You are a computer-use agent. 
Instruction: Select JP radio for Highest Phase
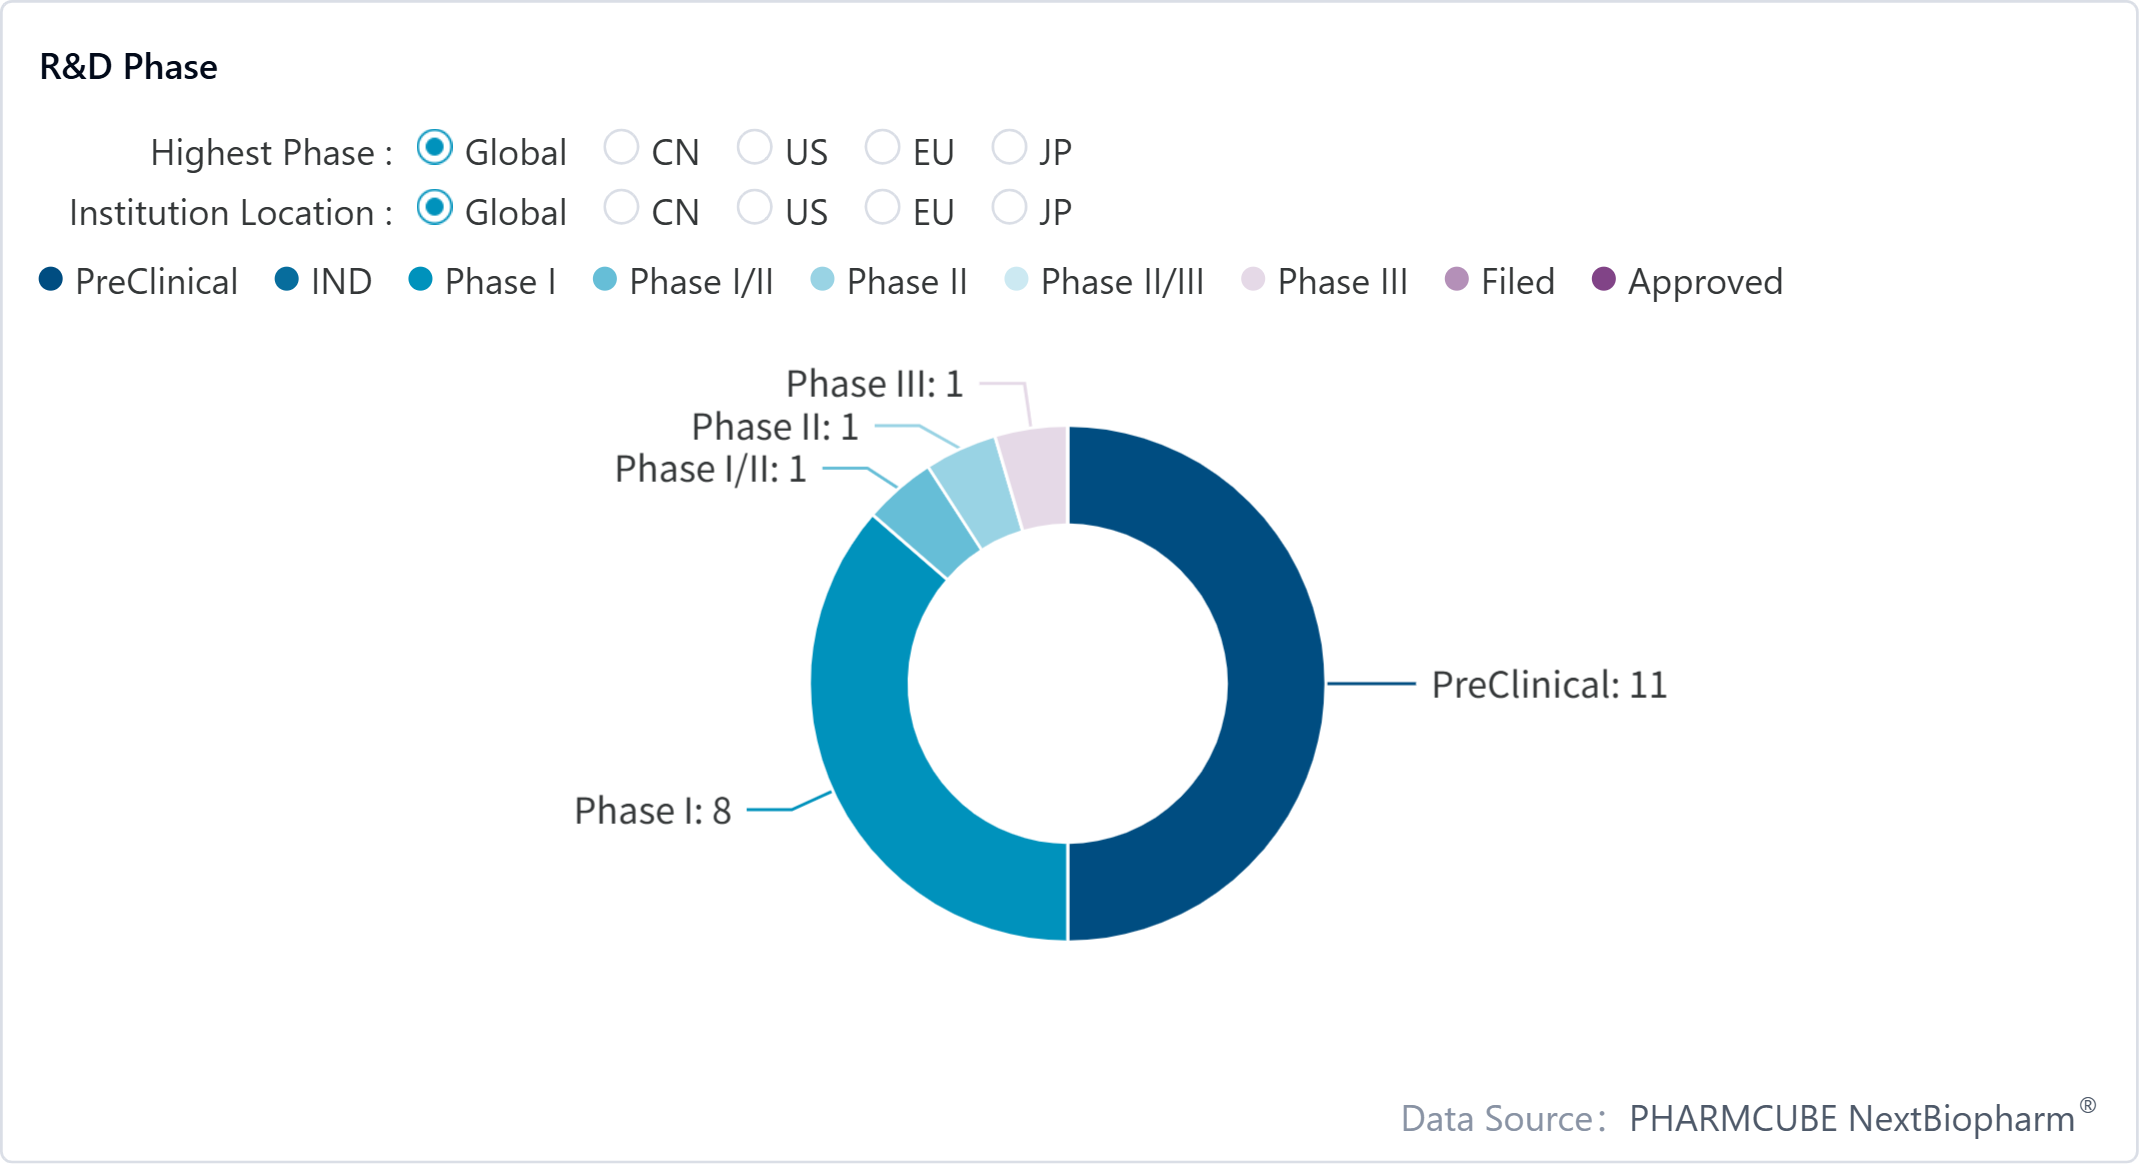click(1009, 148)
